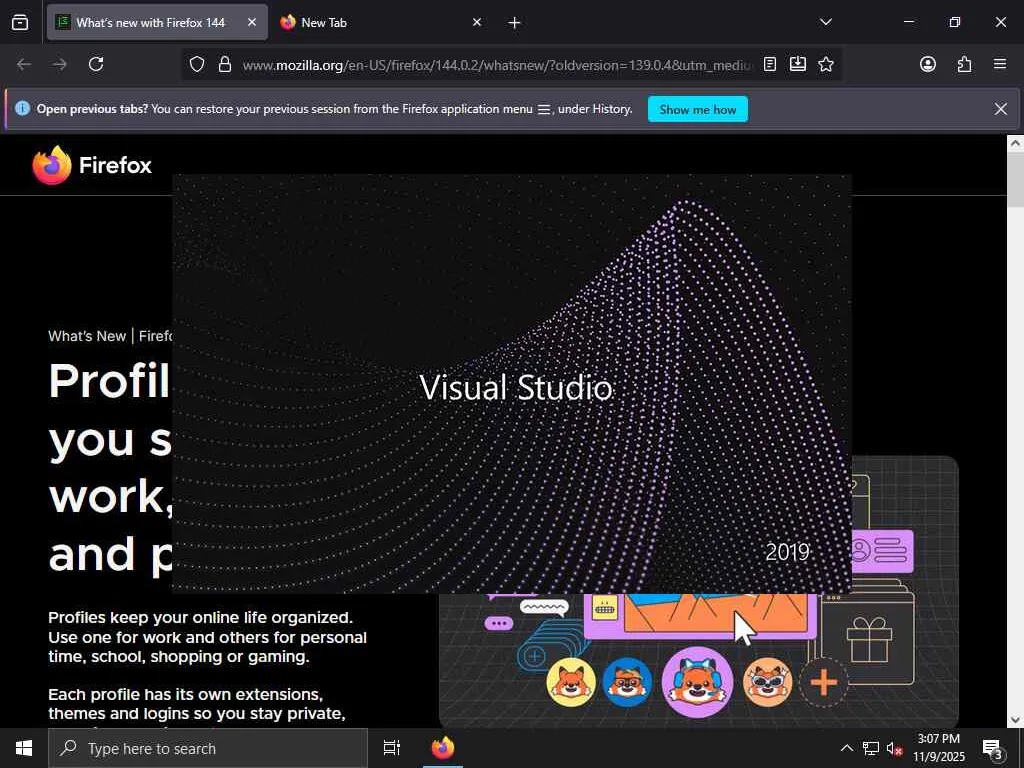Image resolution: width=1024 pixels, height=768 pixels.
Task: Select the yellow fox profile avatar
Action: click(x=571, y=682)
